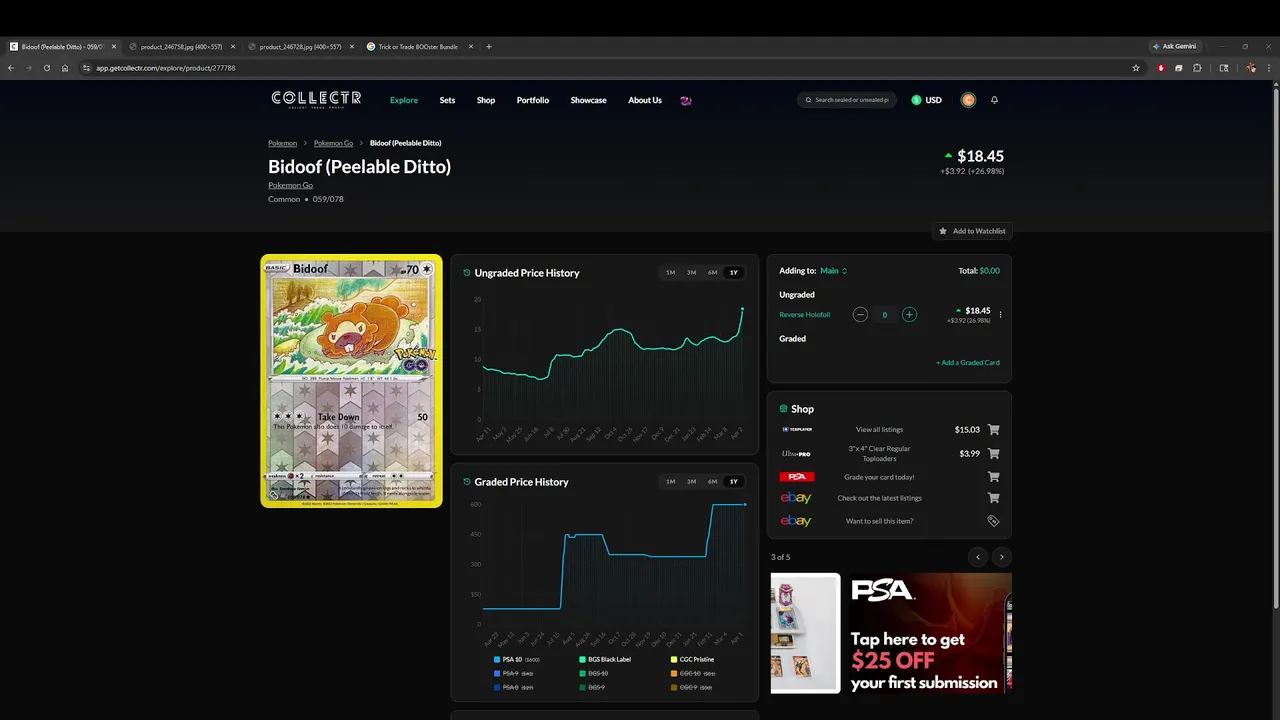Click Ask Gemini button
Viewport: 1280px width, 720px height.
[x=1174, y=46]
